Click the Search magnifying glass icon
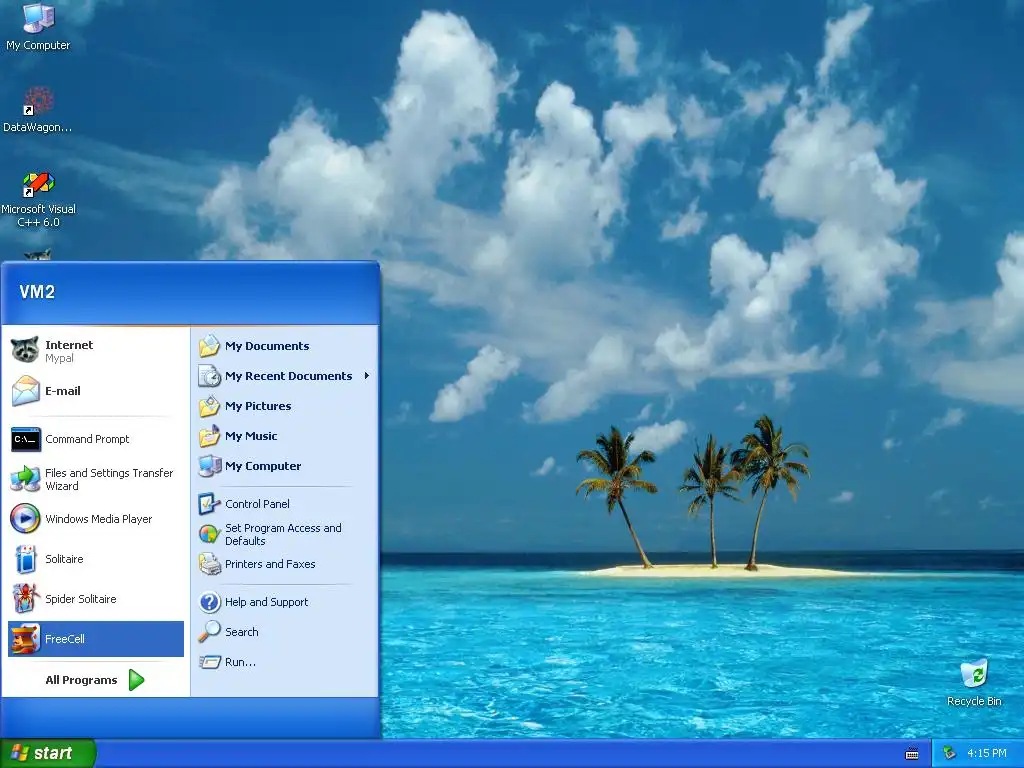This screenshot has width=1024, height=768. tap(210, 632)
